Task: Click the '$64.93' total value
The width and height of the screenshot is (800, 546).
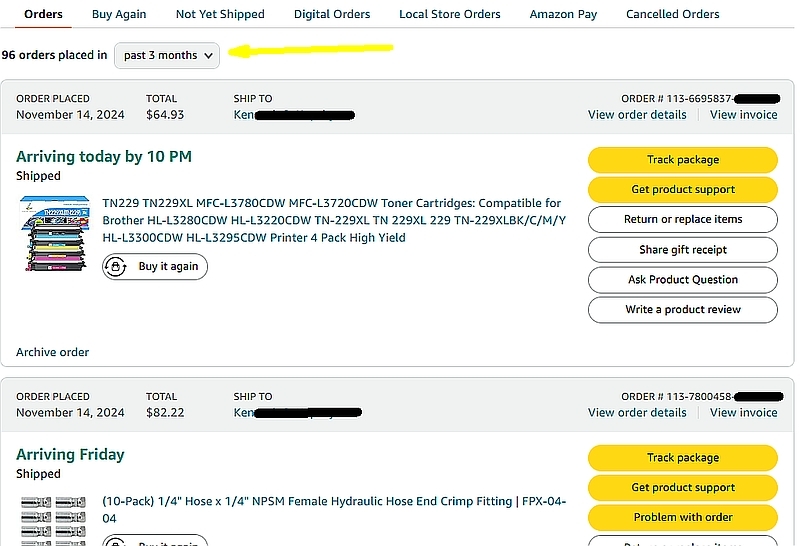Action: [165, 115]
